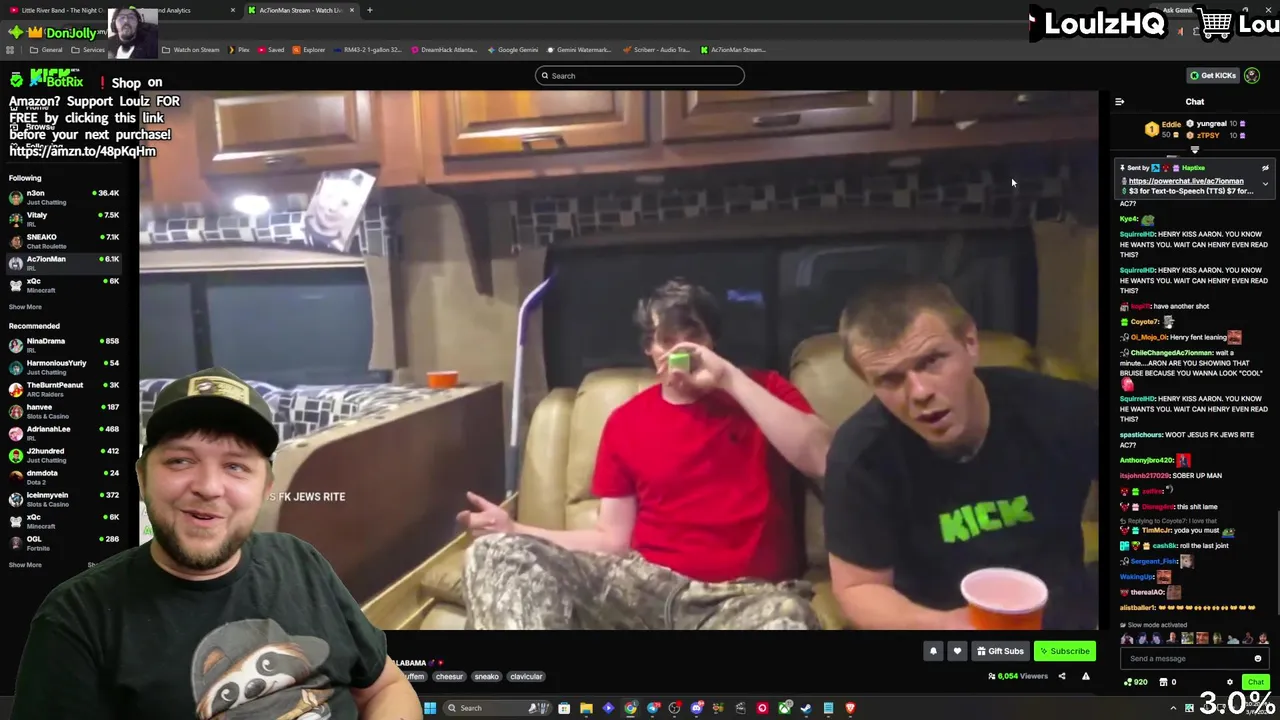Switch to the Analytics browser tab
This screenshot has height=720, width=1280.
[x=180, y=10]
